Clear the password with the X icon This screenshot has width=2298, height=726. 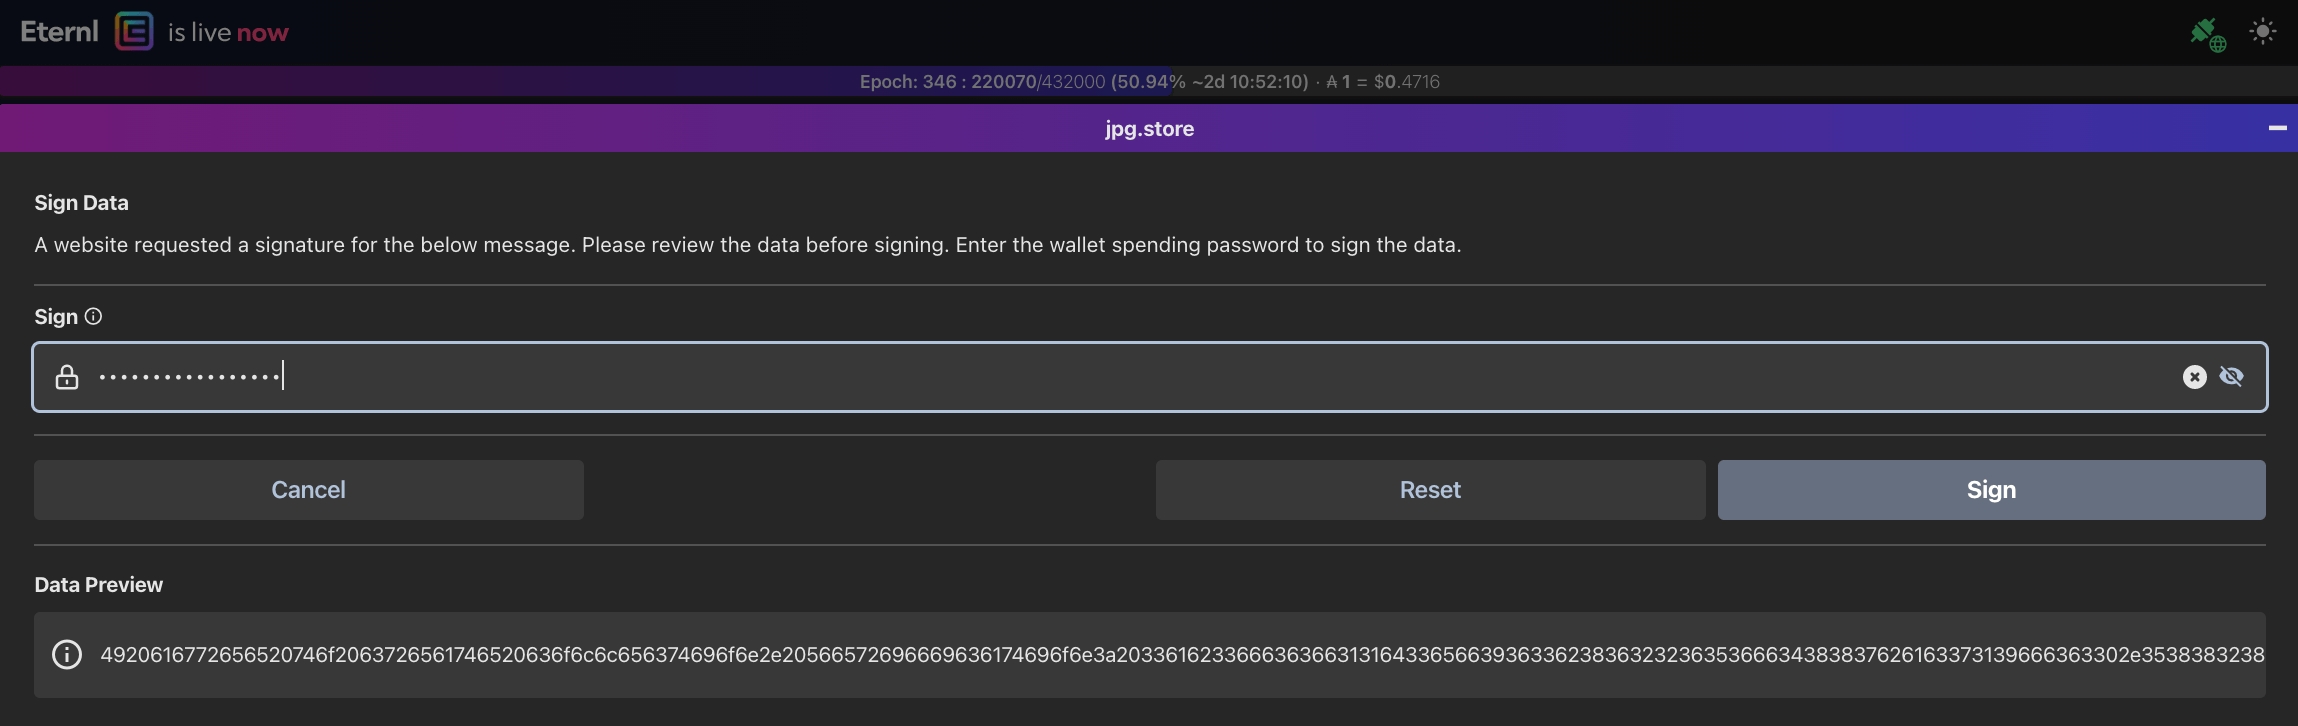point(2194,377)
